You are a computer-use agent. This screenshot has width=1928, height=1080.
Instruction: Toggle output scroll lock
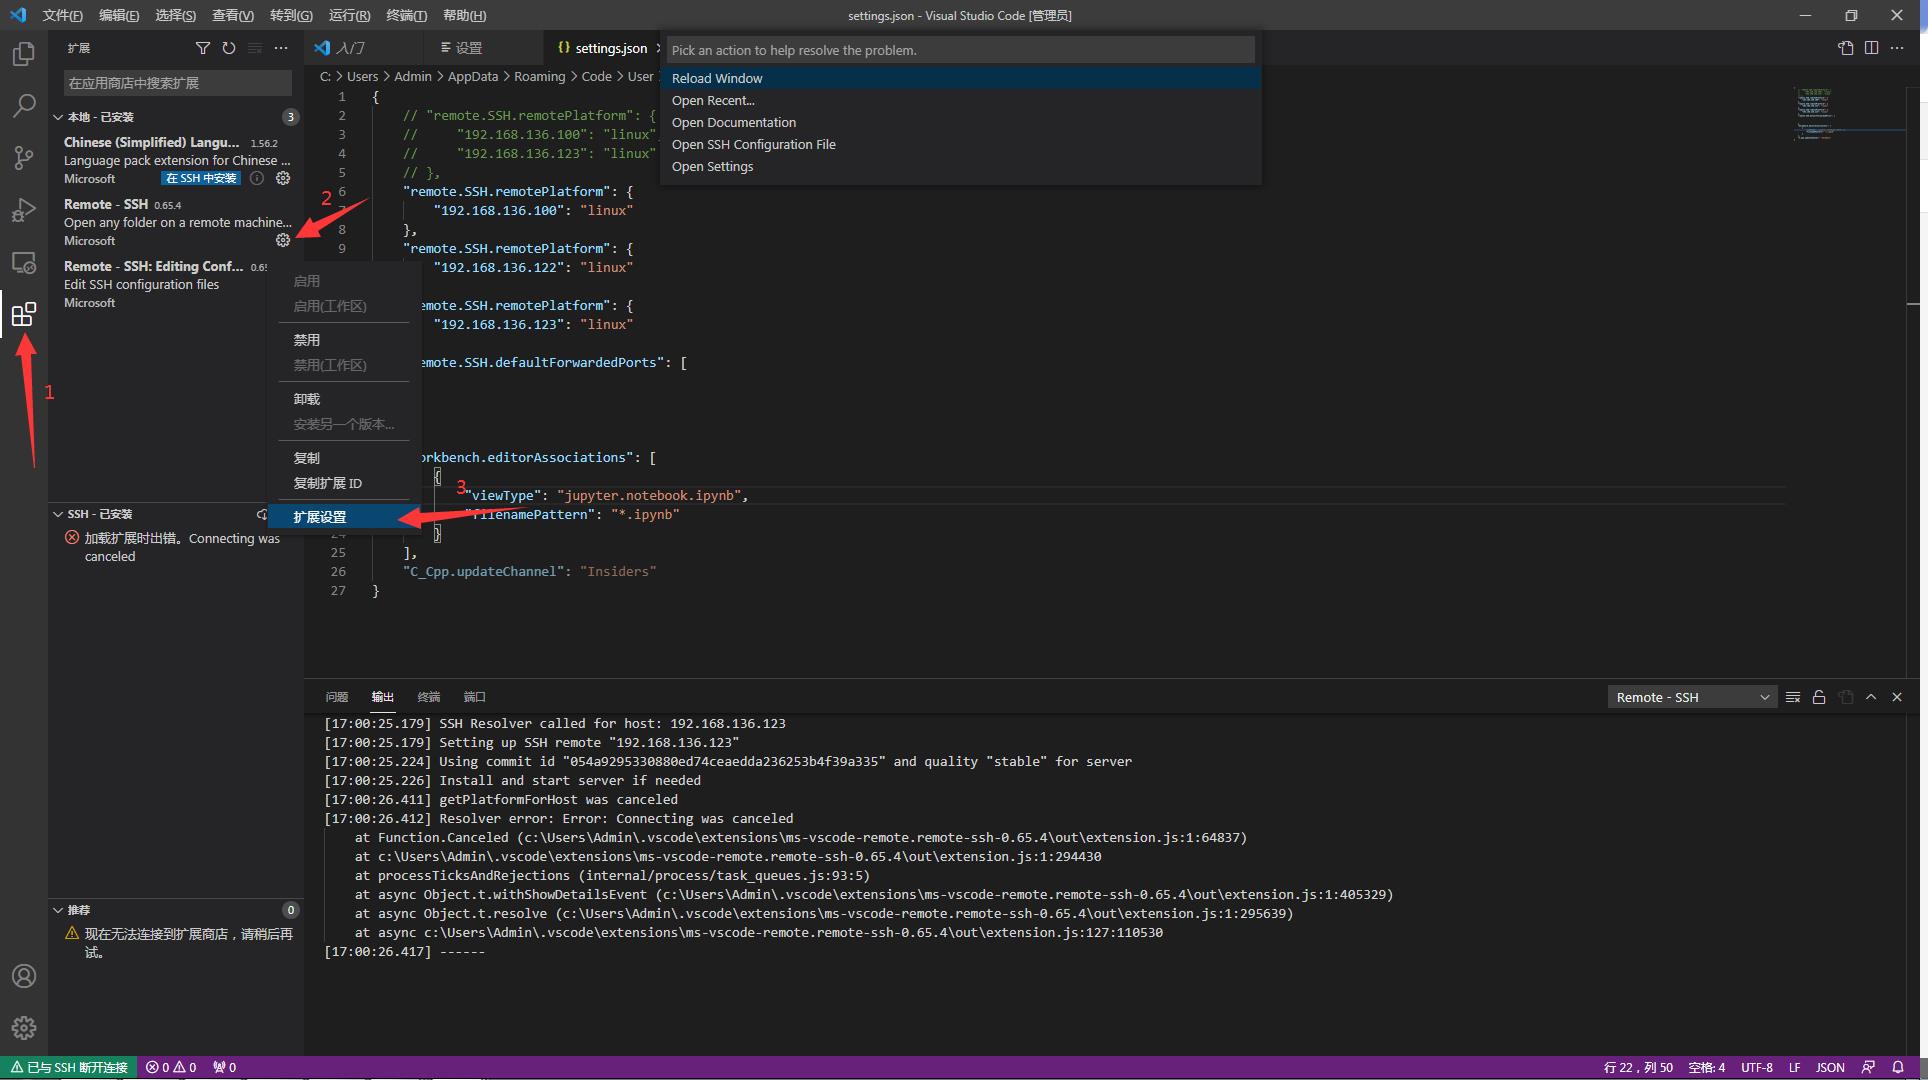click(1819, 697)
